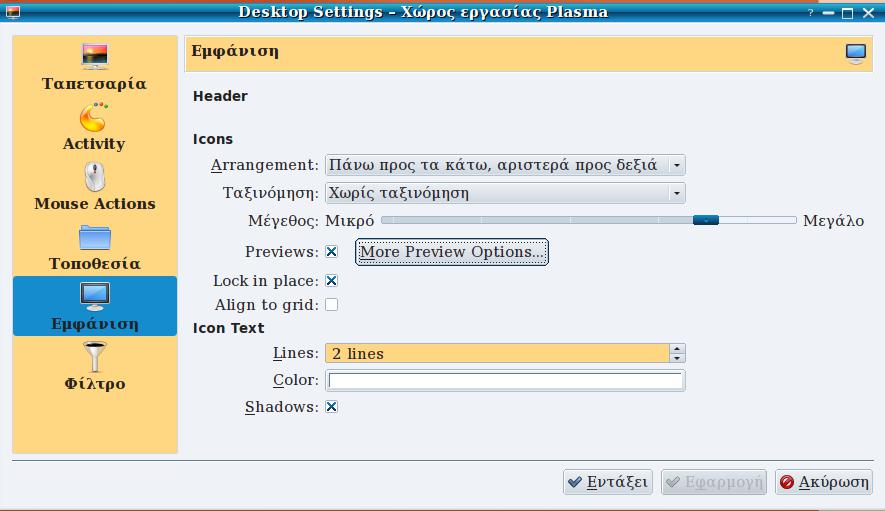This screenshot has width=885, height=511.
Task: Cancel with the Ακύρωση button
Action: click(824, 482)
